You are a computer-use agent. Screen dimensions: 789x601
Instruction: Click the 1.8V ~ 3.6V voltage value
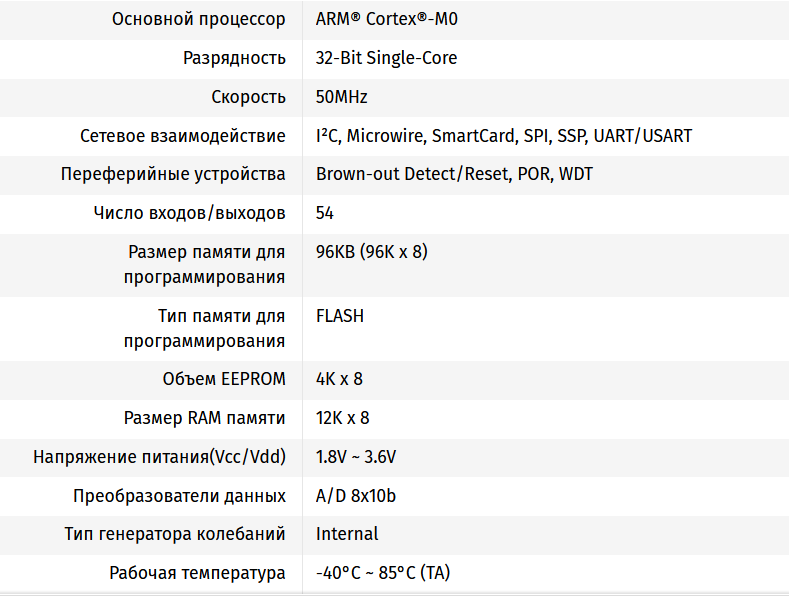(x=356, y=457)
